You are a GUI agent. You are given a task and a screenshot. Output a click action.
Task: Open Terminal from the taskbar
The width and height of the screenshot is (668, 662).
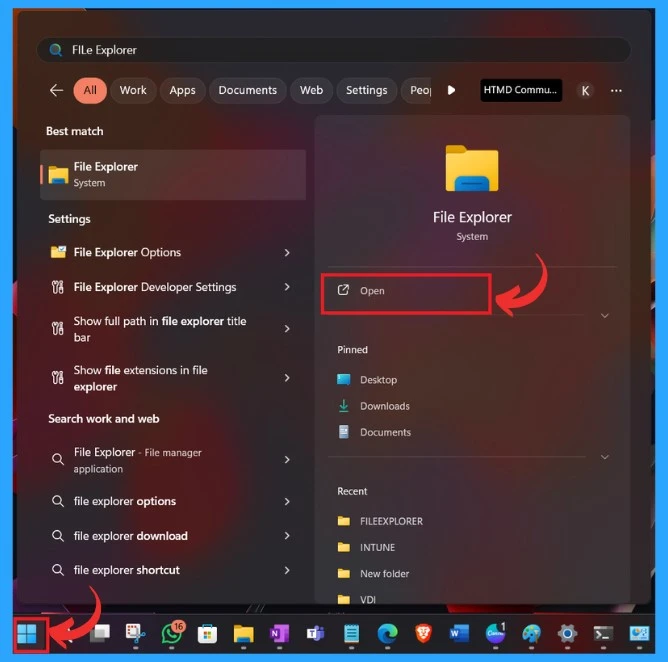click(603, 634)
